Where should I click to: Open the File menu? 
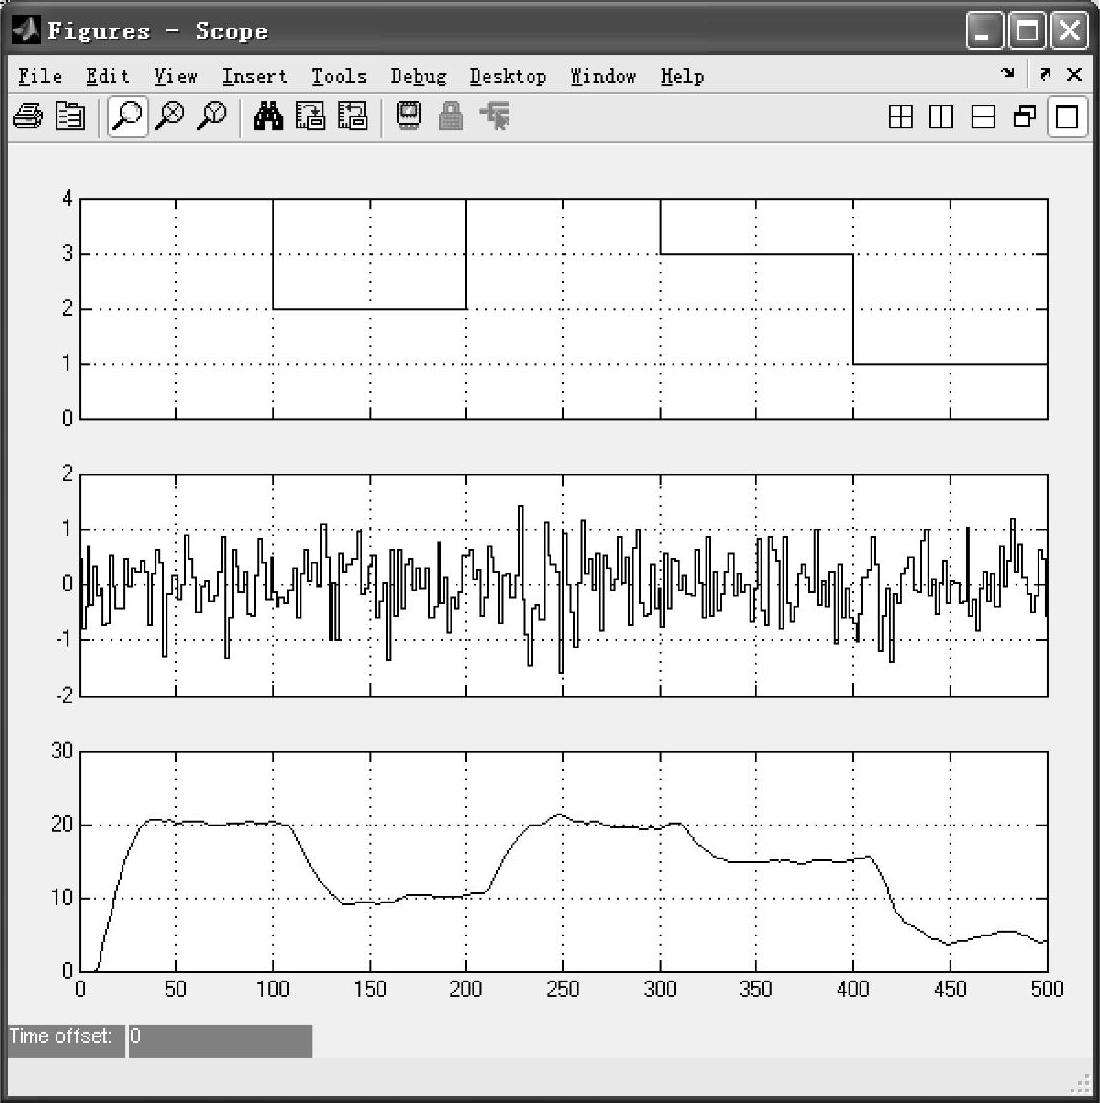[40, 77]
